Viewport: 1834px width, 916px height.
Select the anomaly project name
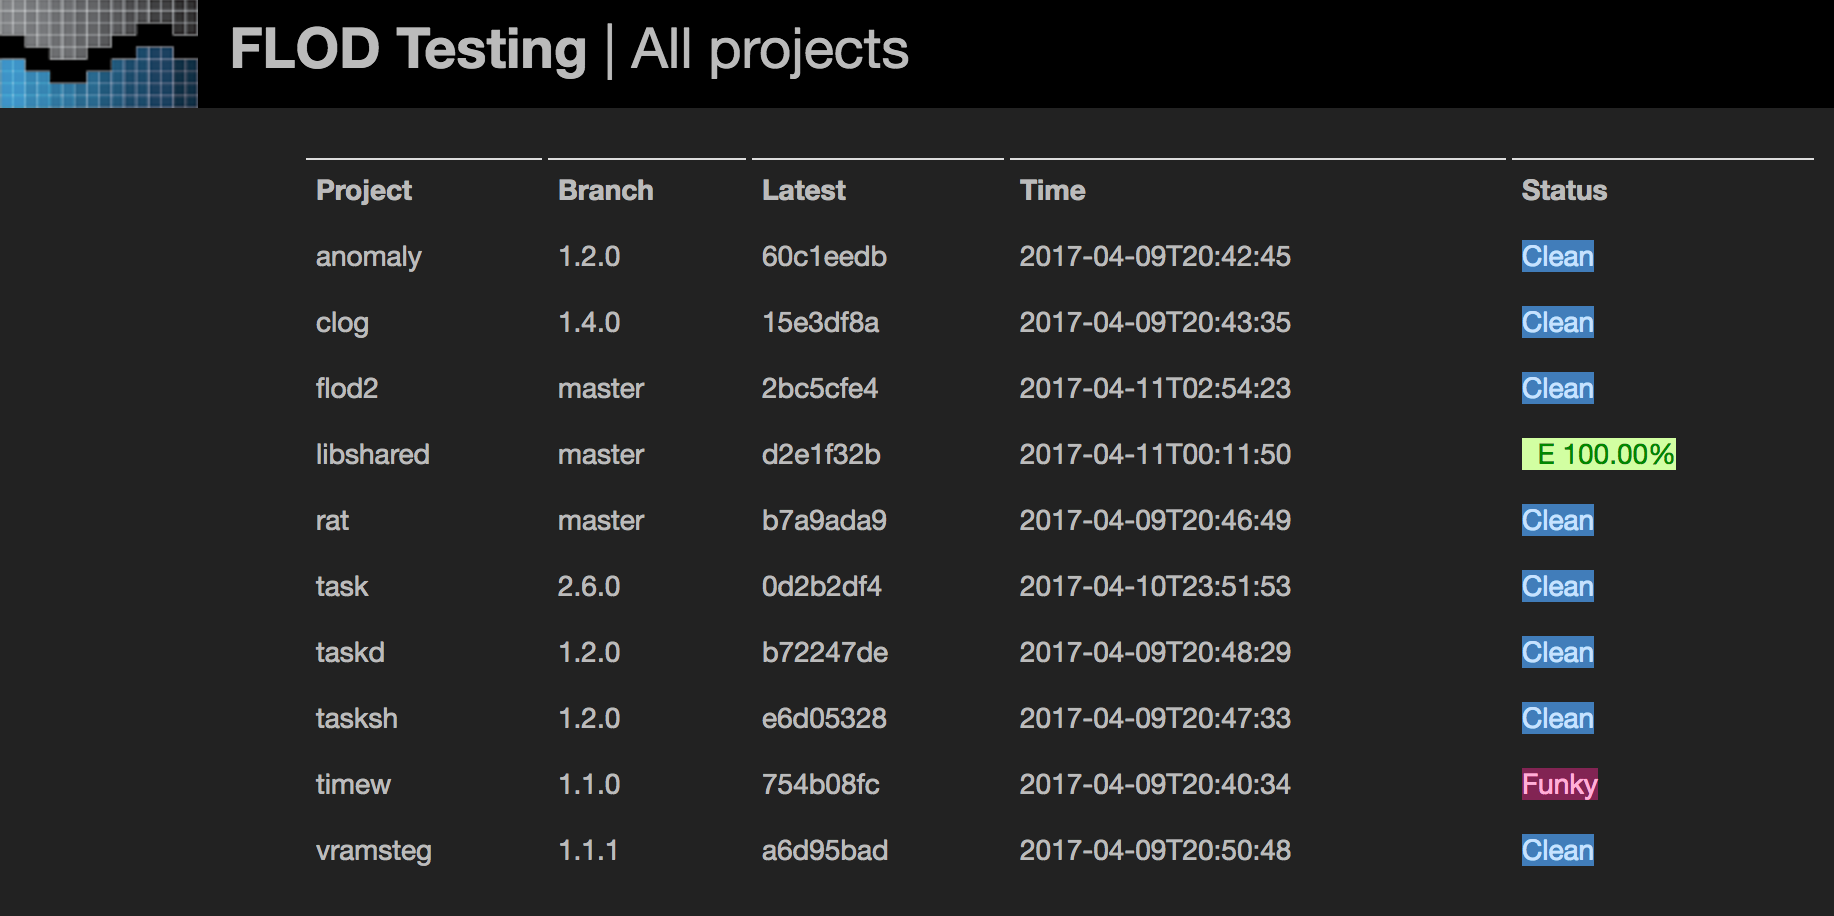click(x=368, y=257)
